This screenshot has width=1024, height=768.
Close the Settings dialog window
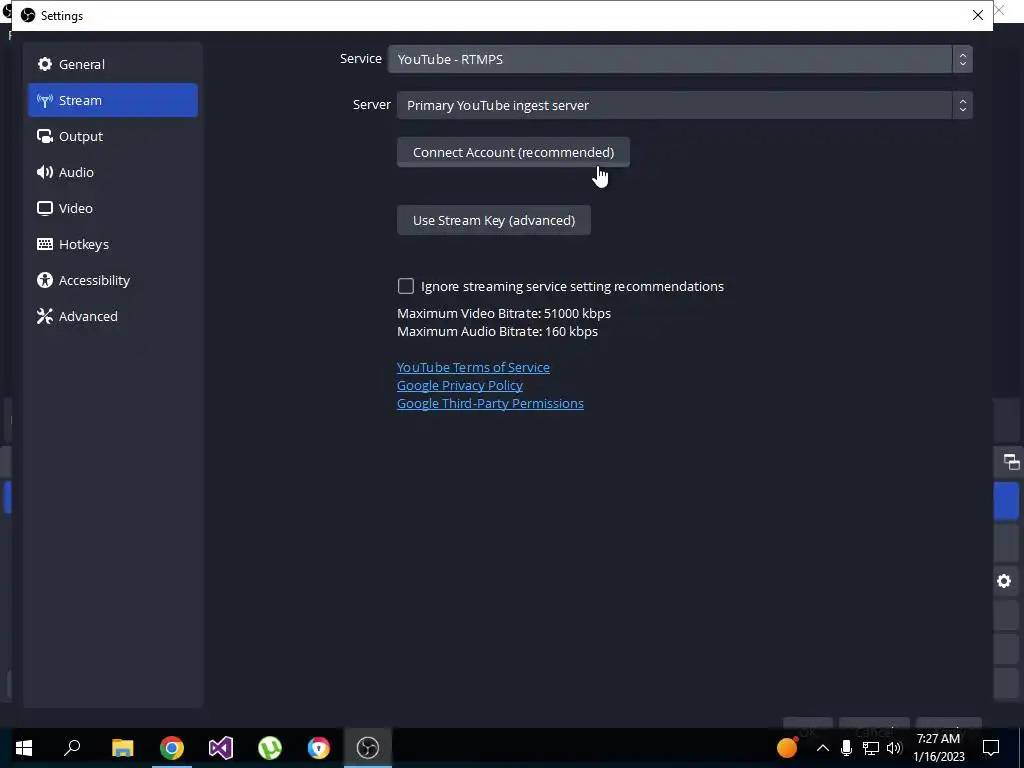tap(977, 15)
